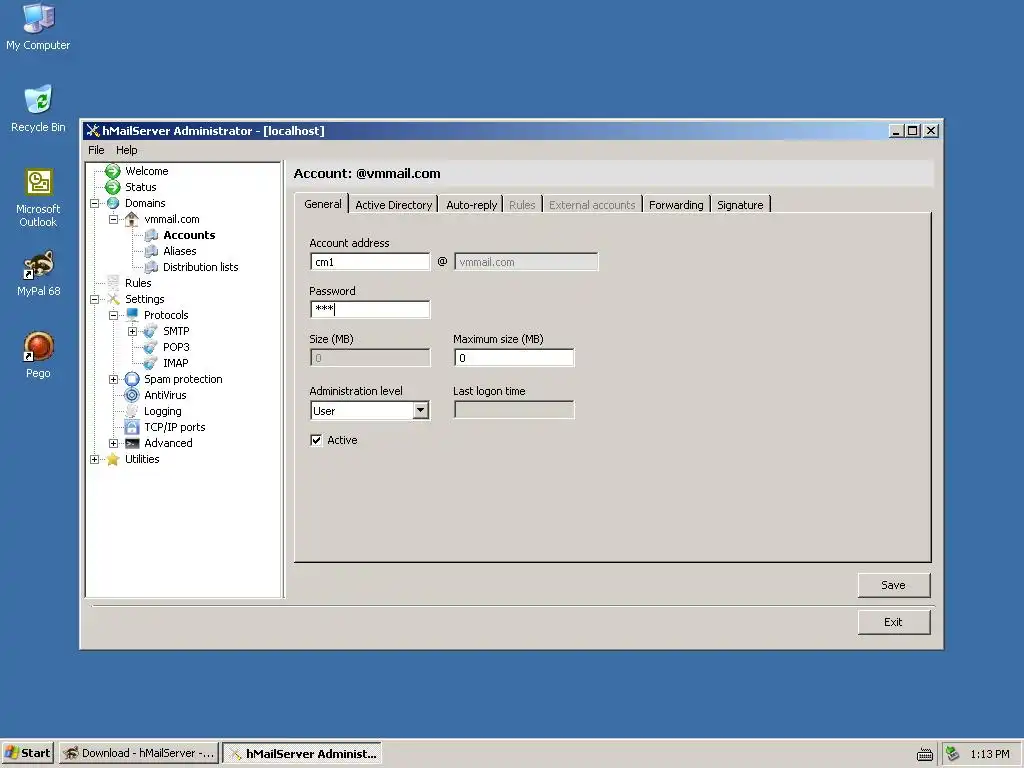This screenshot has height=768, width=1024.
Task: Click the keyboard icon in system tray
Action: (925, 754)
